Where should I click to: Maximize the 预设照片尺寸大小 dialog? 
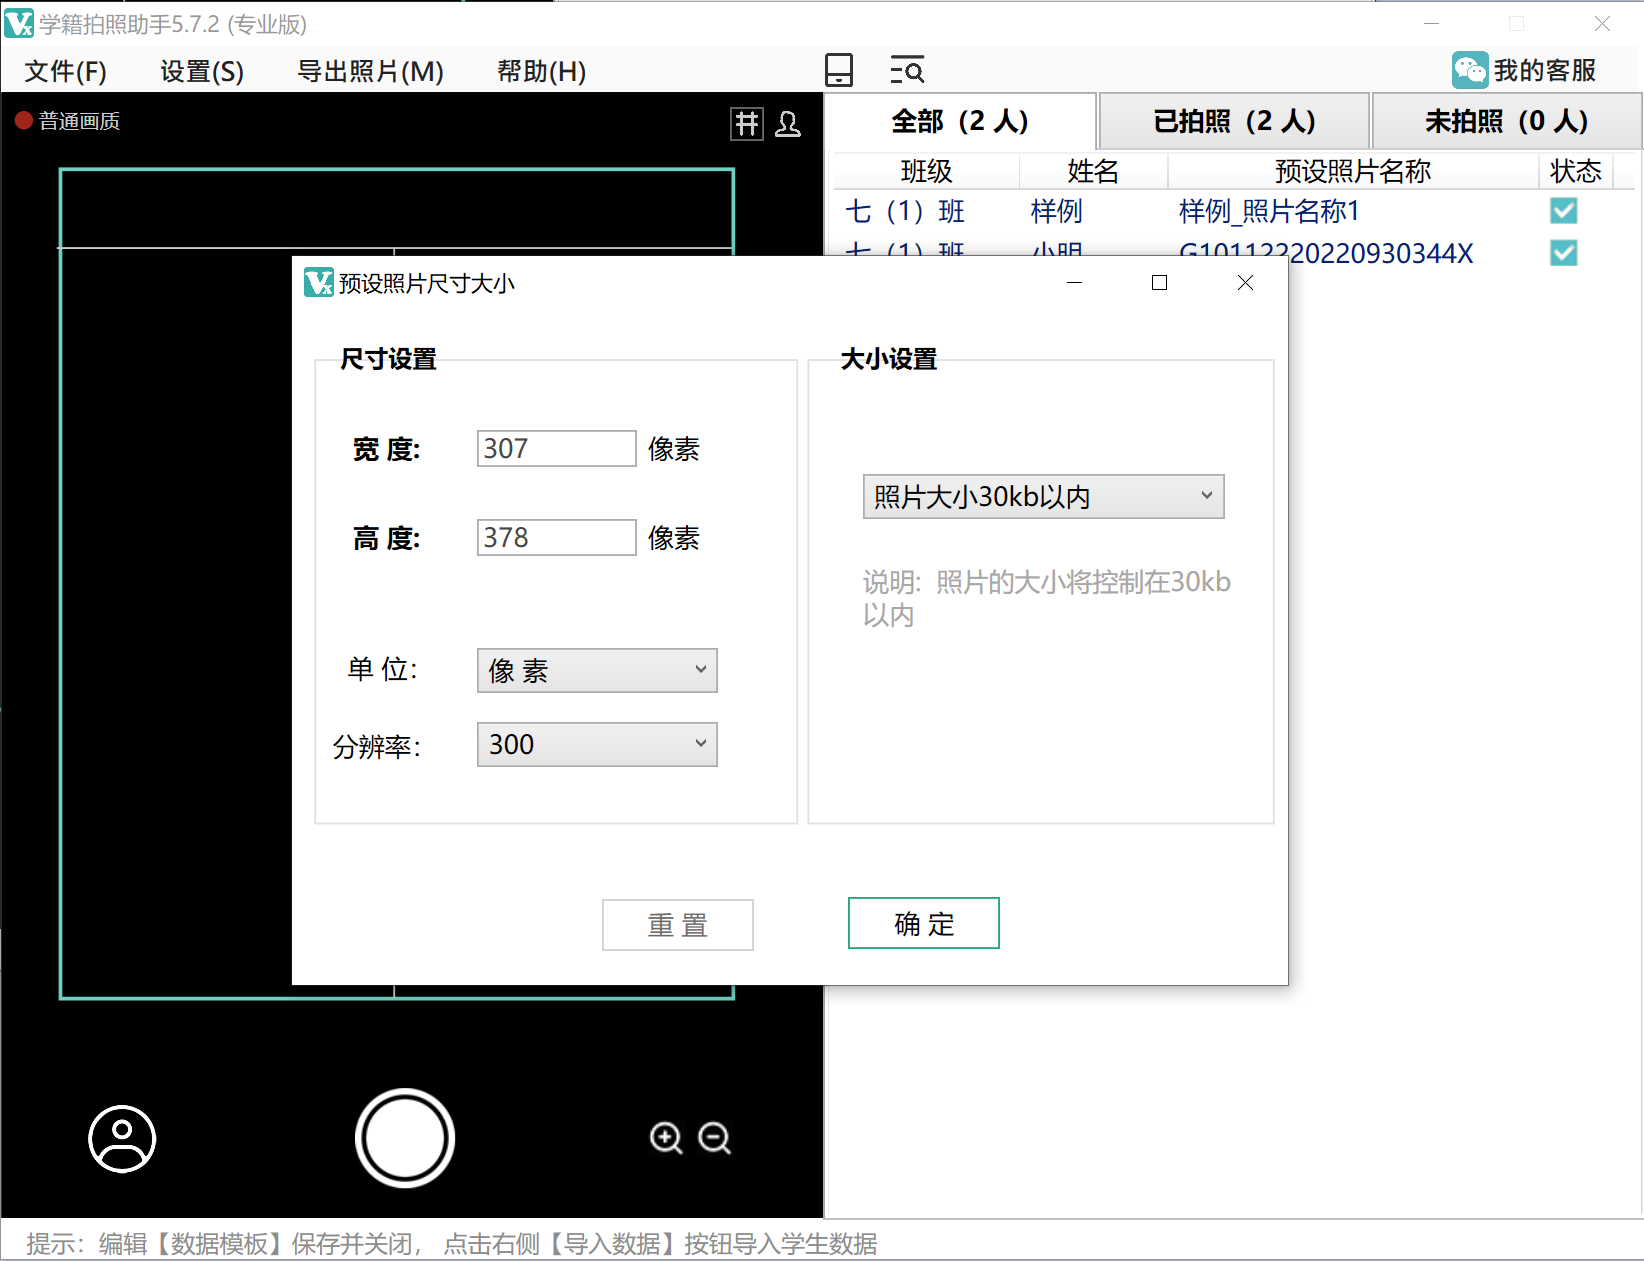pyautogui.click(x=1160, y=283)
